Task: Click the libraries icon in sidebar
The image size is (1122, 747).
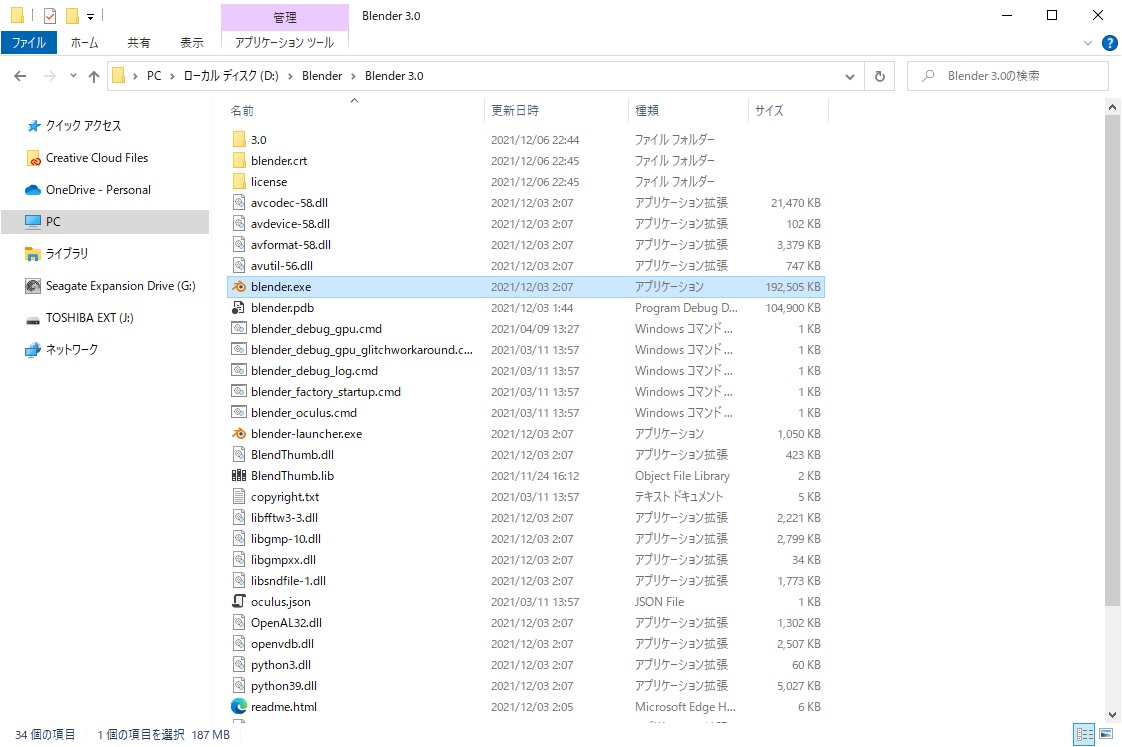Action: pos(33,254)
